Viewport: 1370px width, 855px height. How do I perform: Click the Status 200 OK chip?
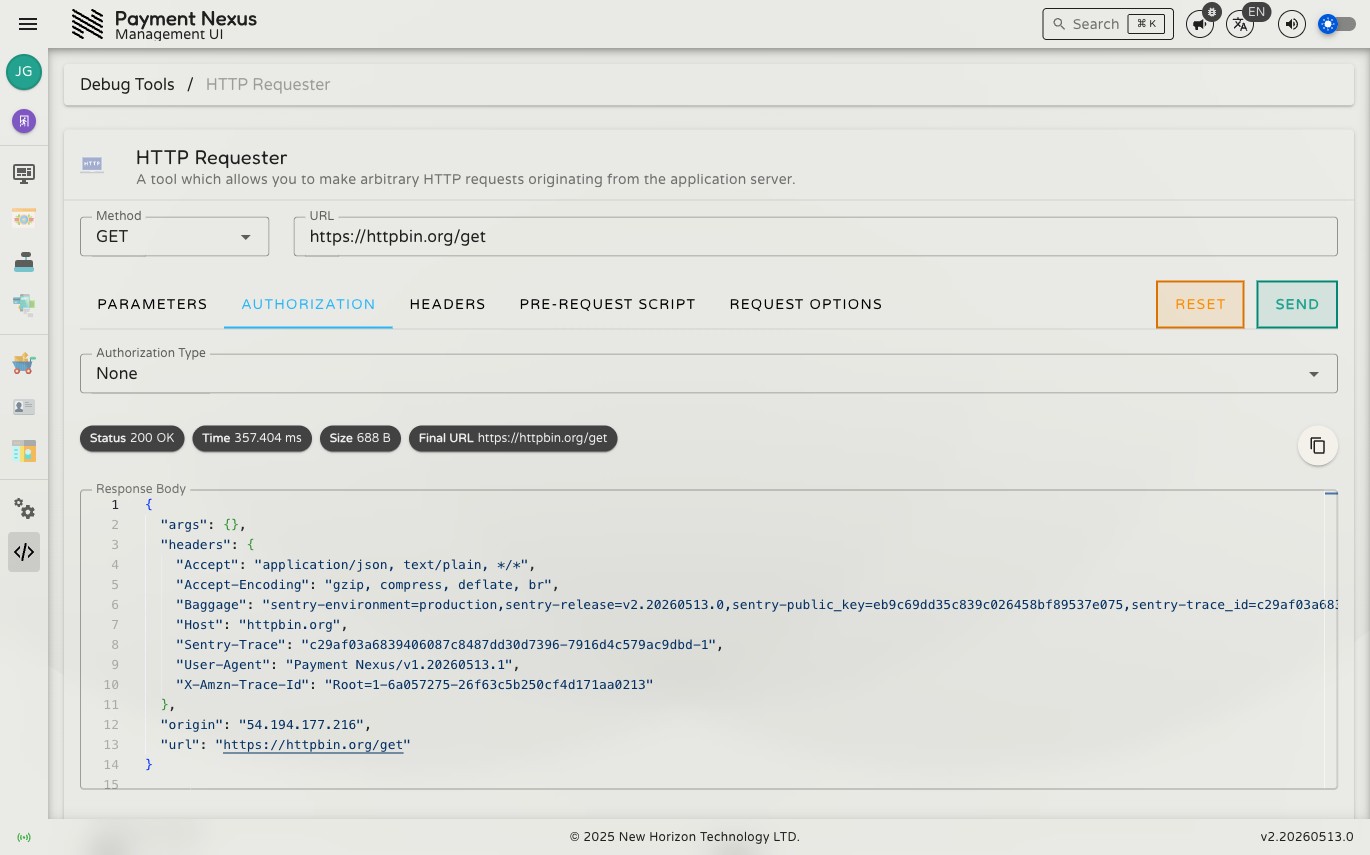(132, 438)
